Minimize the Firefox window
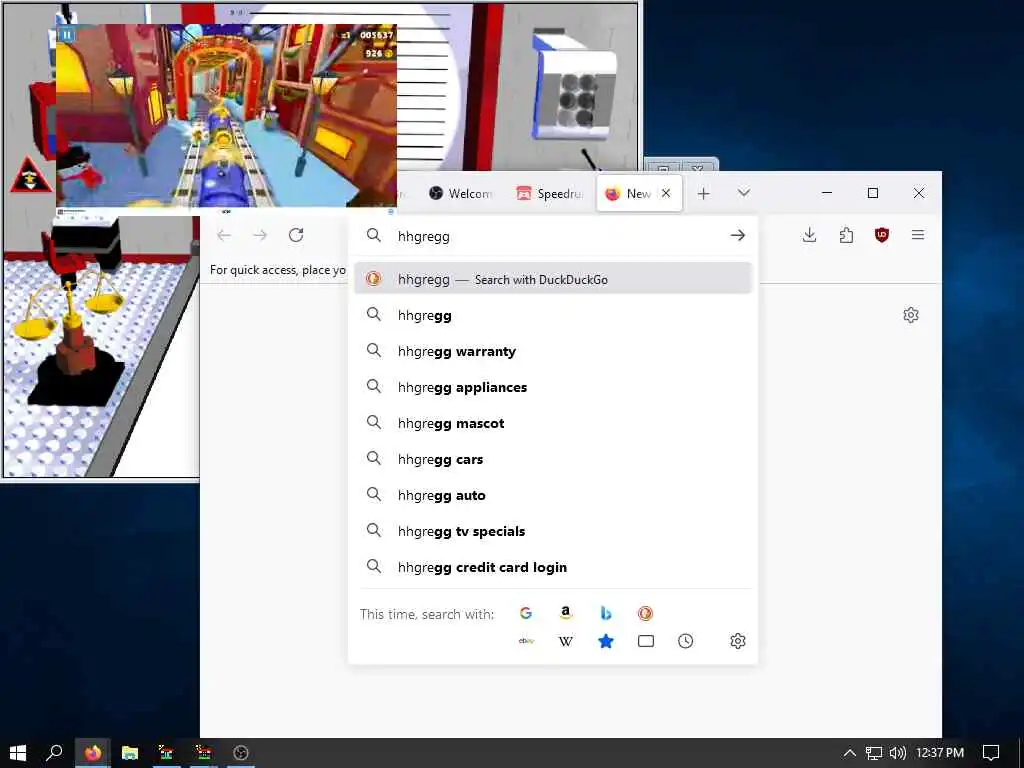 pyautogui.click(x=827, y=193)
